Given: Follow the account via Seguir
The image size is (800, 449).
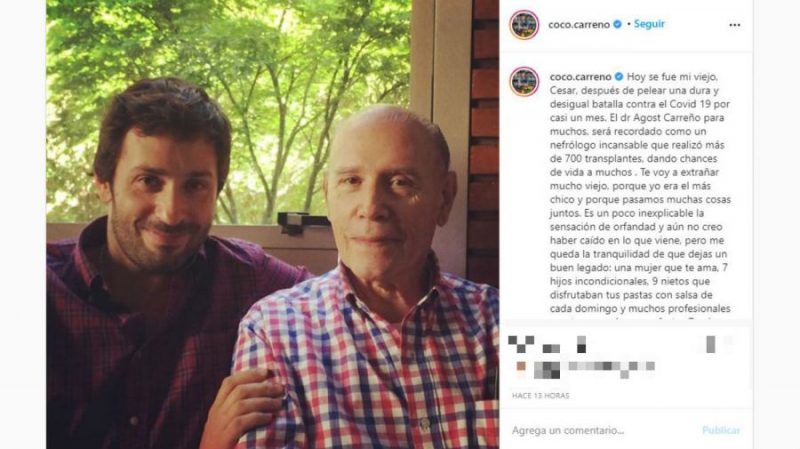Looking at the screenshot, I should tap(649, 24).
